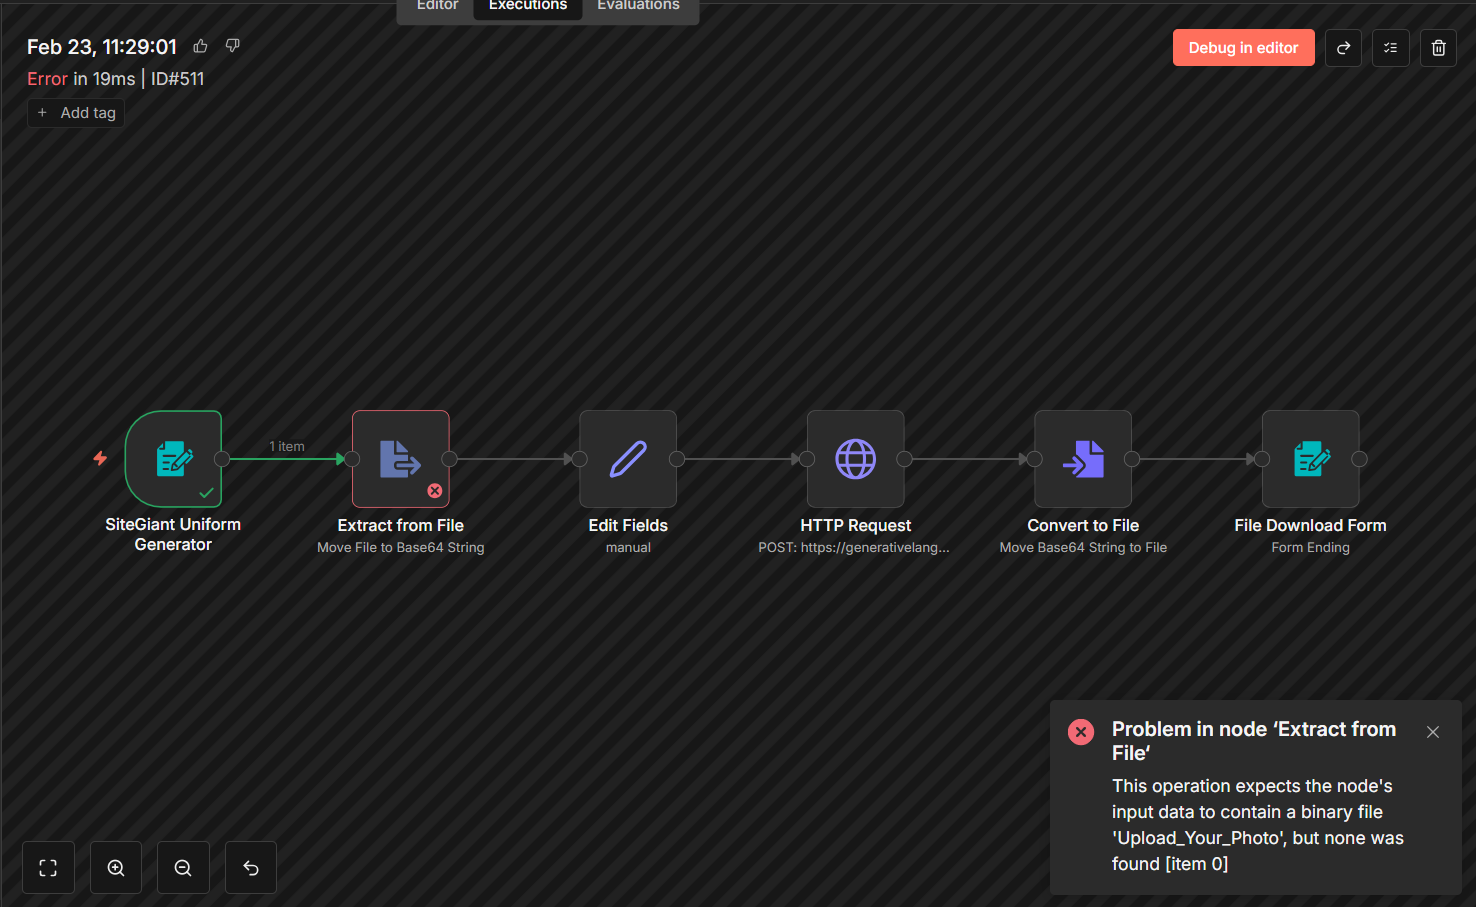Zoom out on the canvas
Screen dimensions: 1476x907
click(x=183, y=868)
